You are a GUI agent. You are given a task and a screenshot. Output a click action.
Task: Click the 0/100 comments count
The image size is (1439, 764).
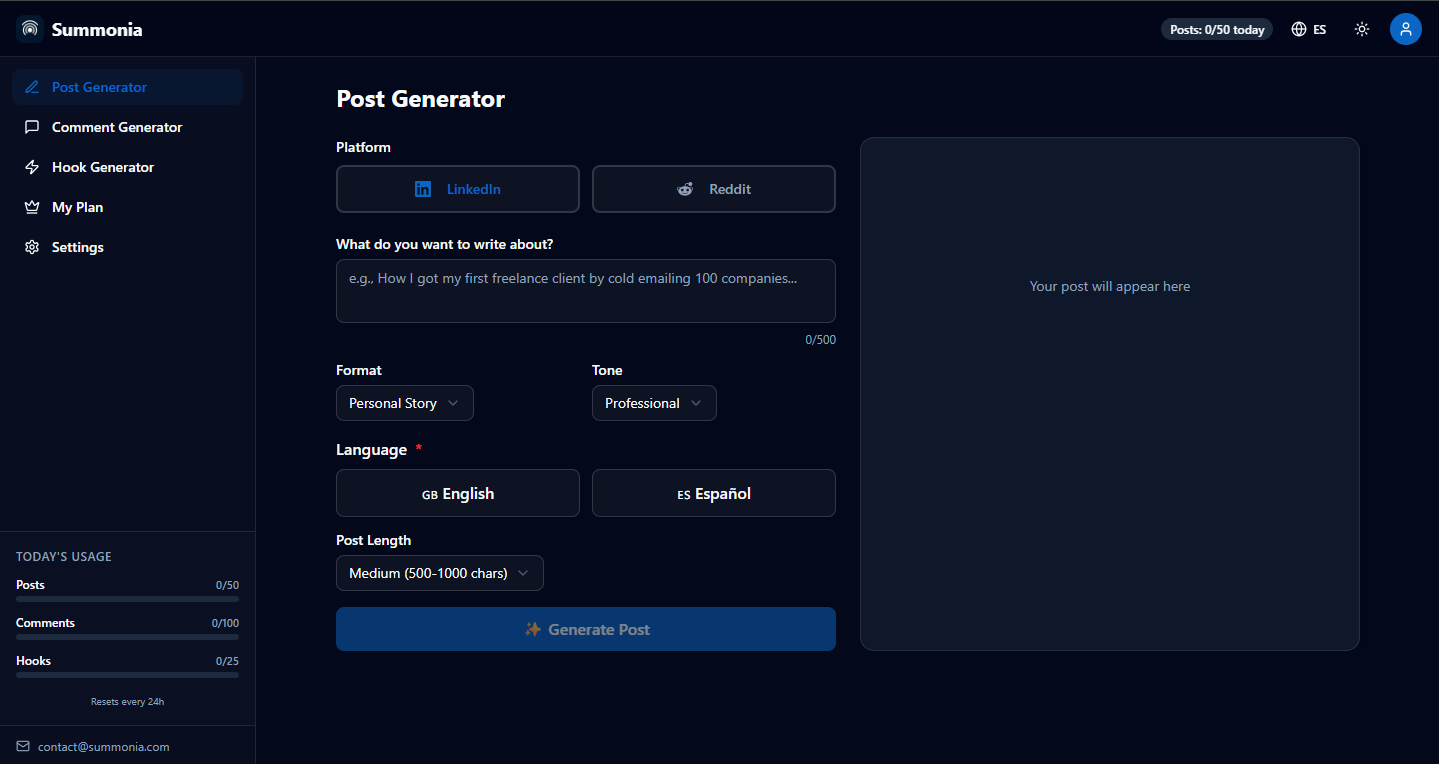point(225,623)
